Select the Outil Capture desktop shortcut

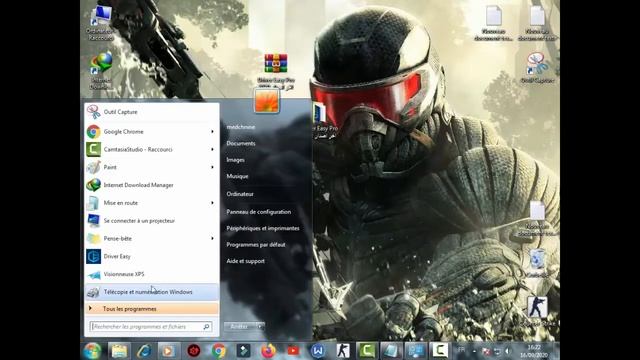[x=537, y=68]
